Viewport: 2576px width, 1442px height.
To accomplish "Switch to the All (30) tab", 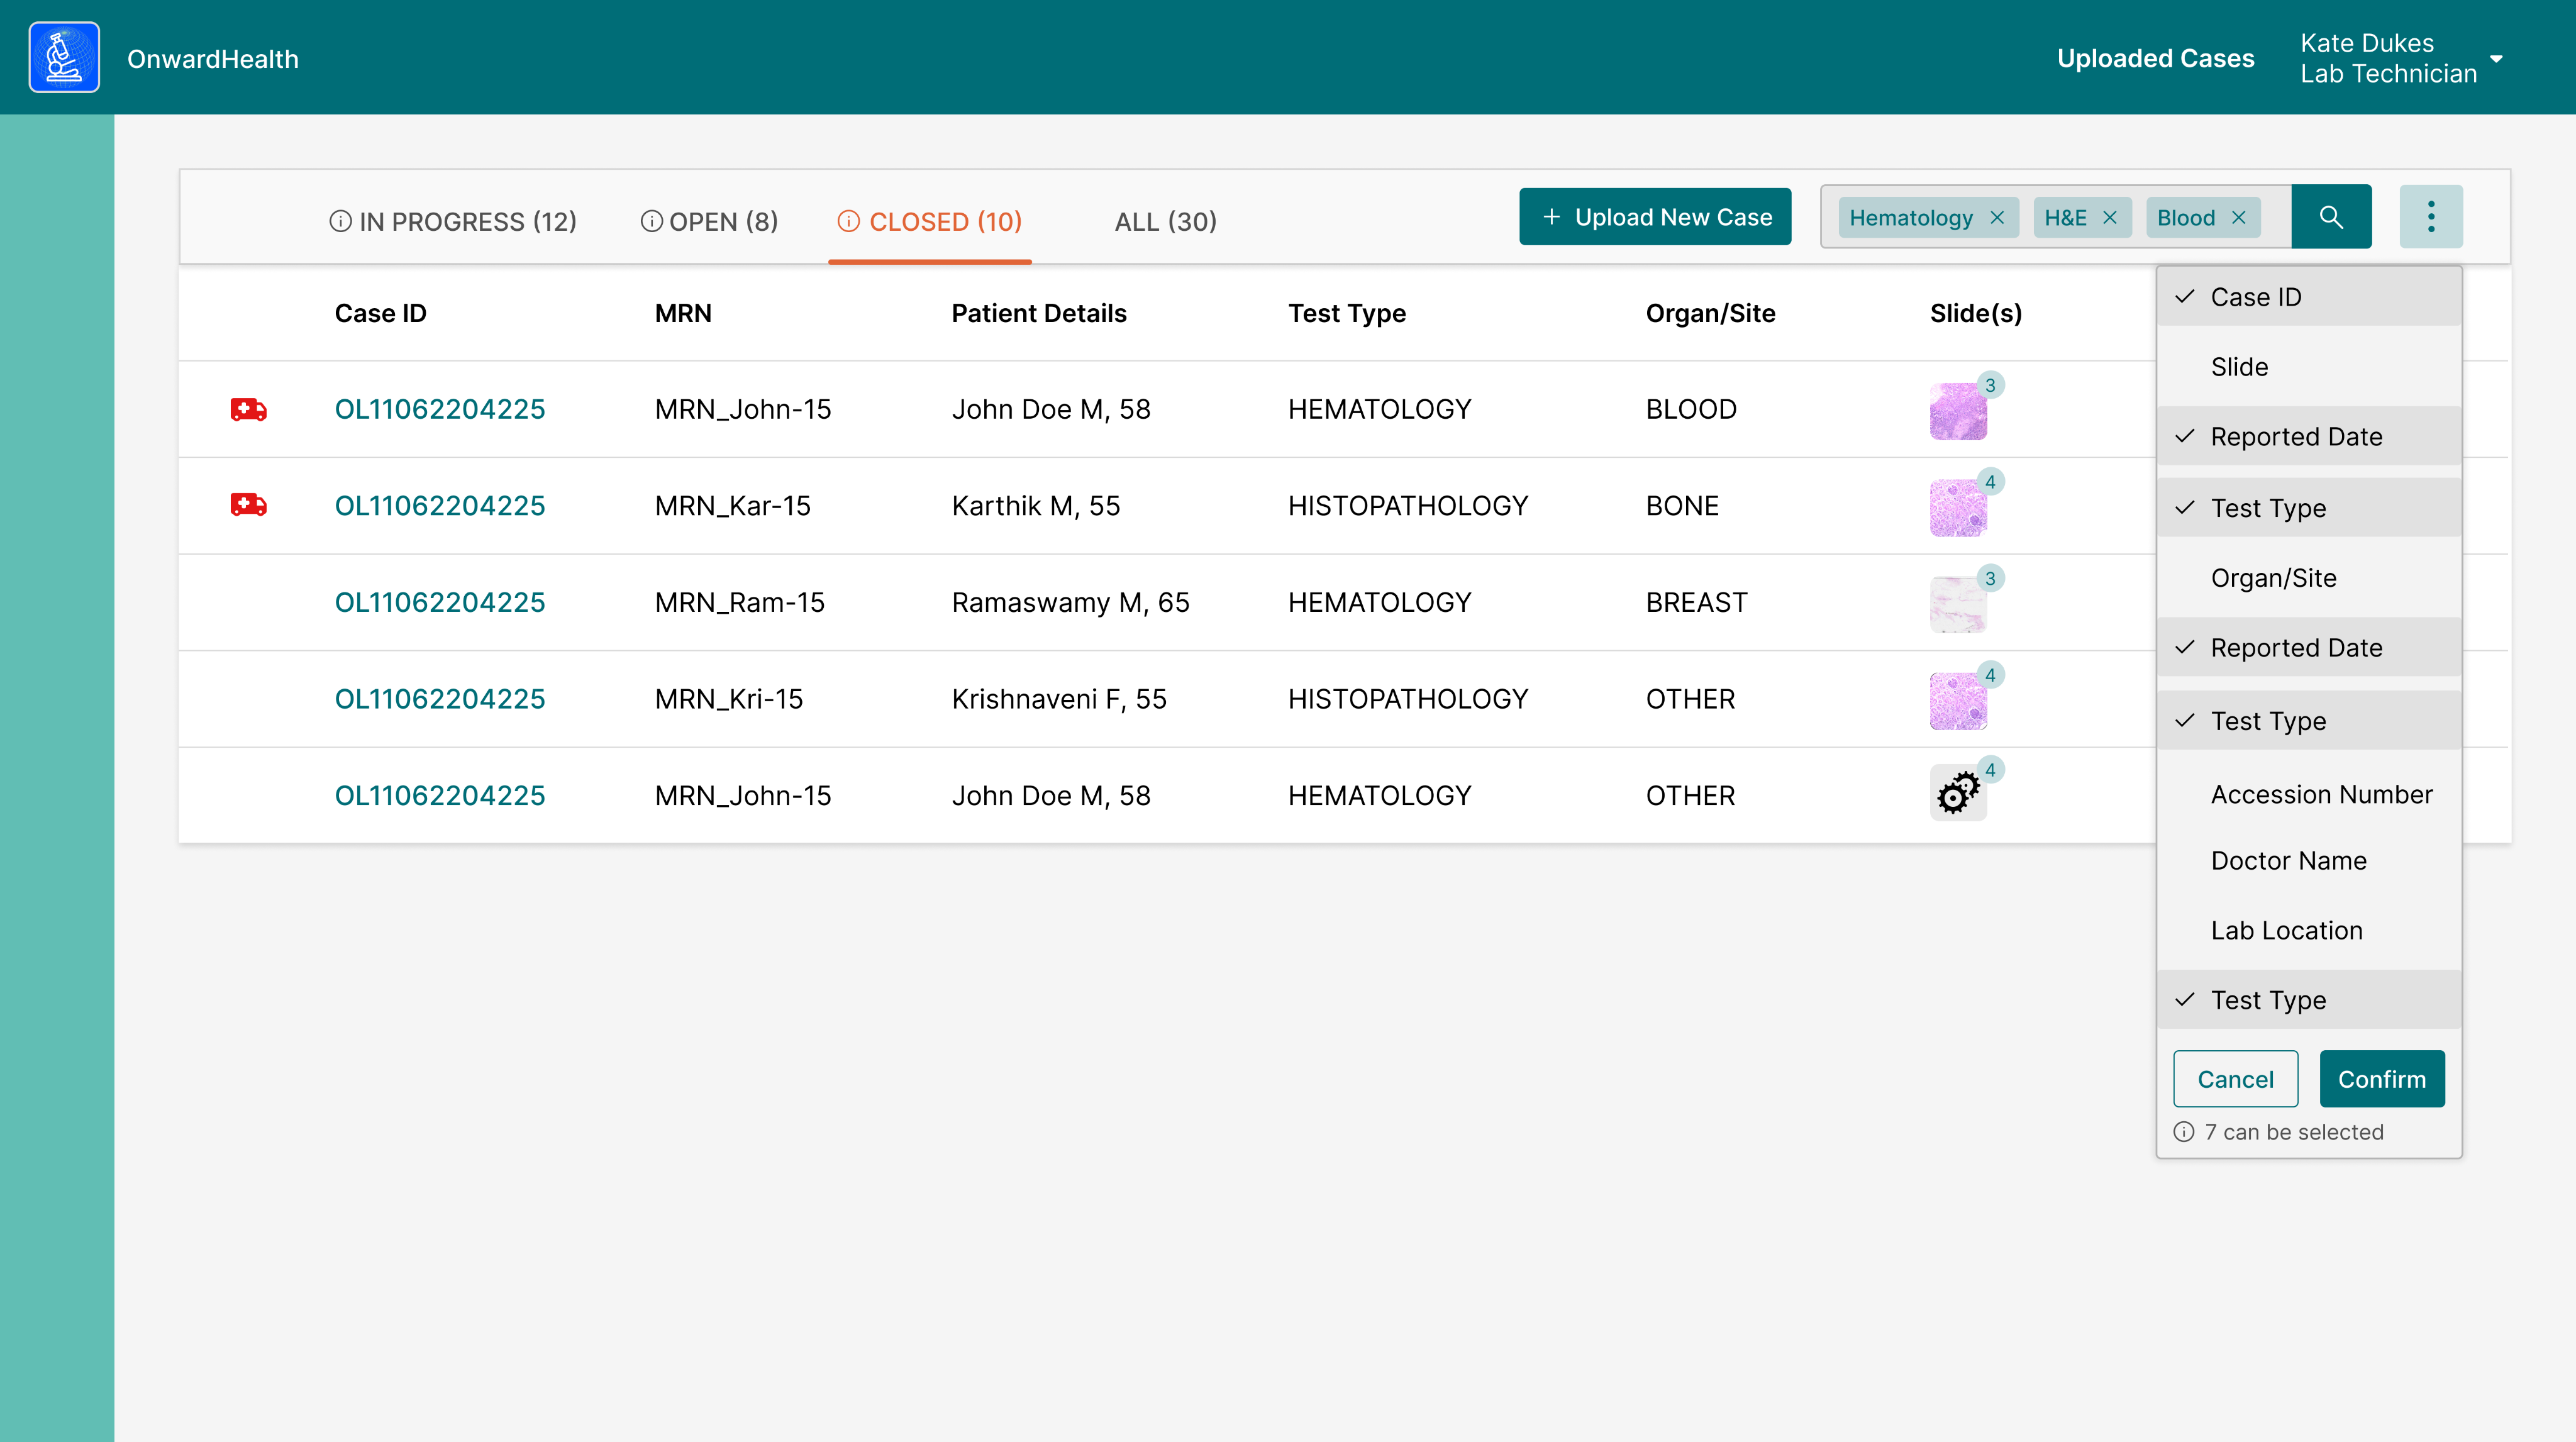I will pos(1165,222).
